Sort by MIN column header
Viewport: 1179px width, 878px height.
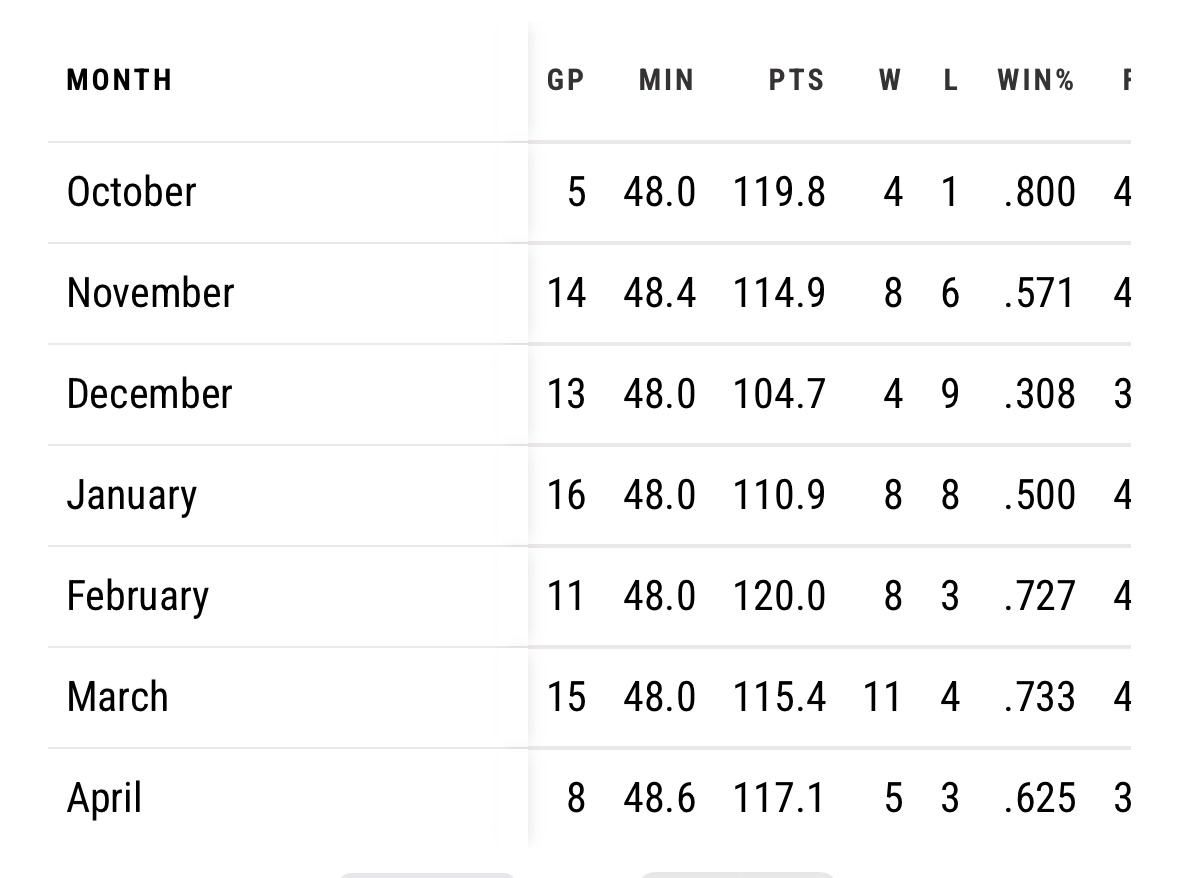(666, 80)
